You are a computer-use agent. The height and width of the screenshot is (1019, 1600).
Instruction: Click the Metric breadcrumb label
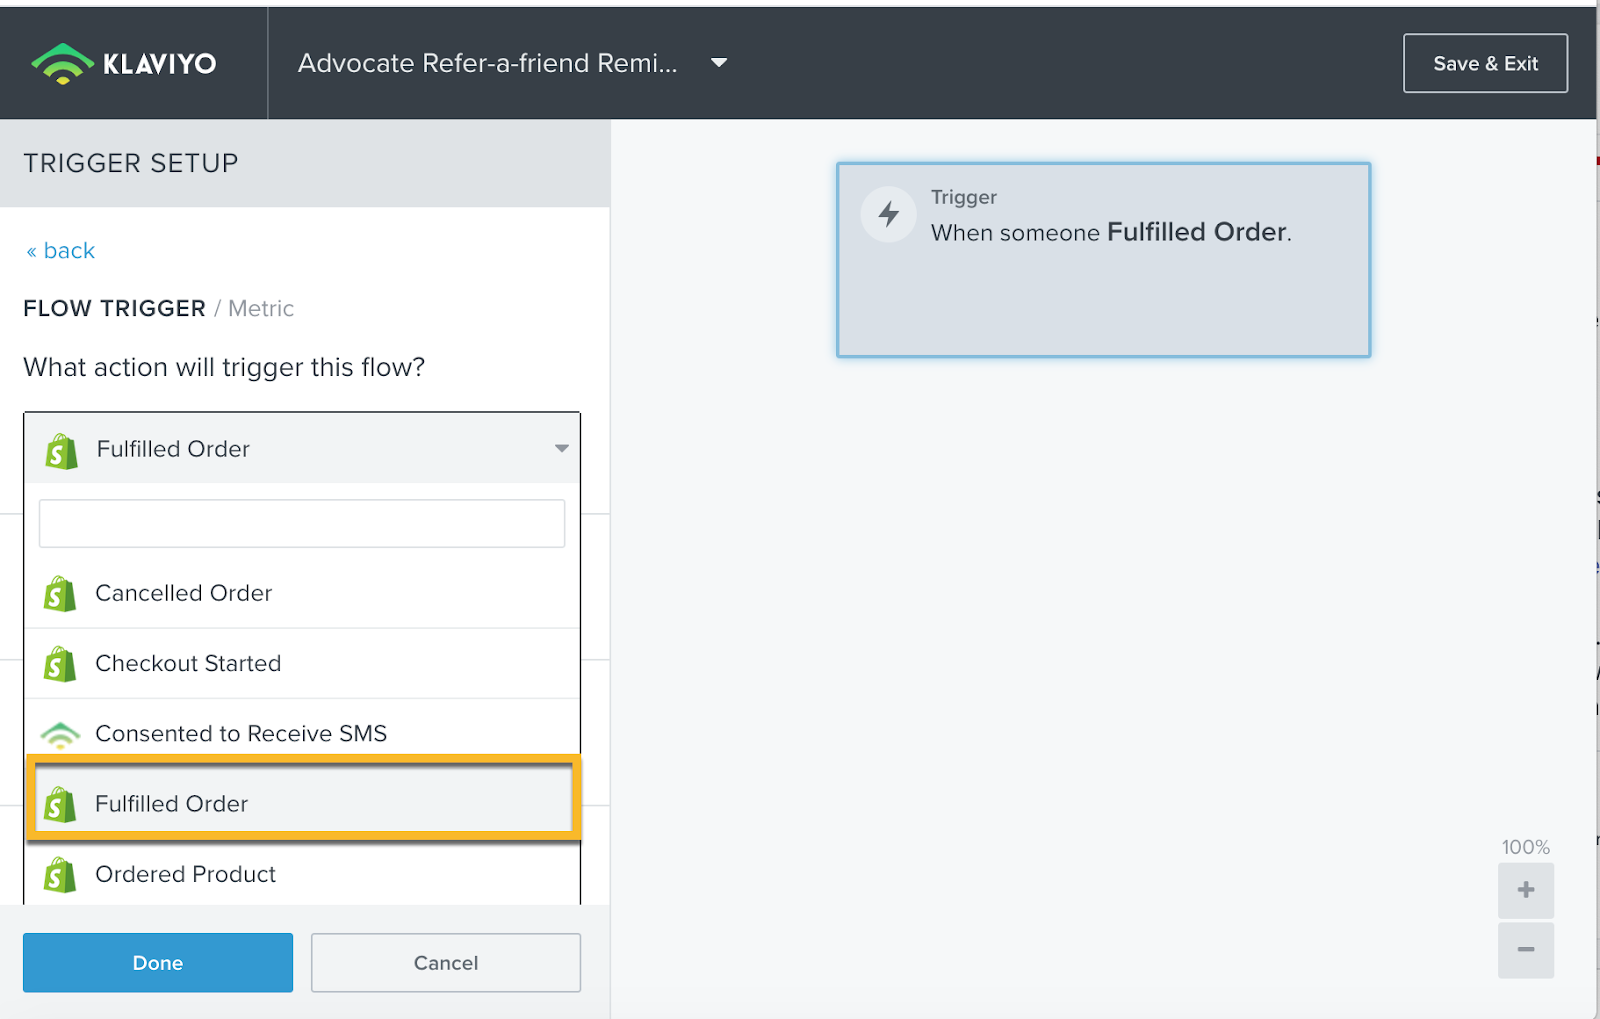(261, 308)
